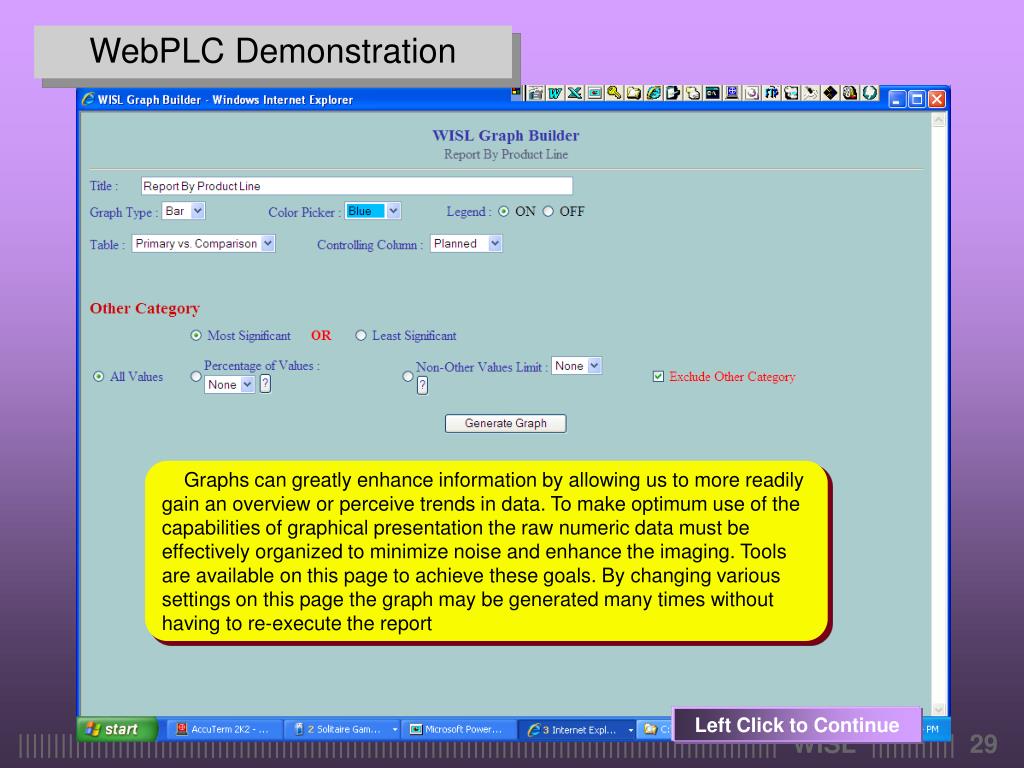Click the speaker sound shortcut icon

850,93
